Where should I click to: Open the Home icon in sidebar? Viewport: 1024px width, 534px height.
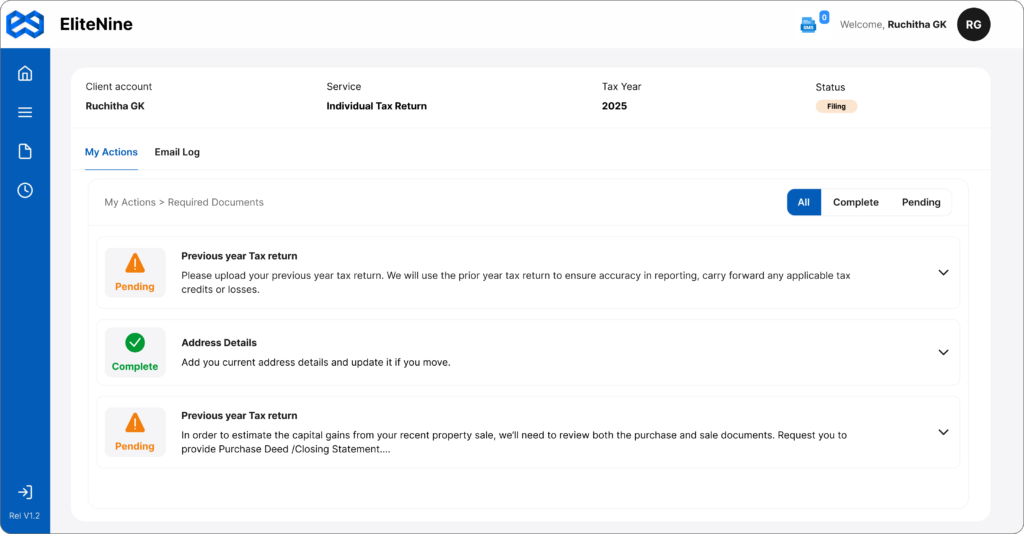click(x=25, y=73)
